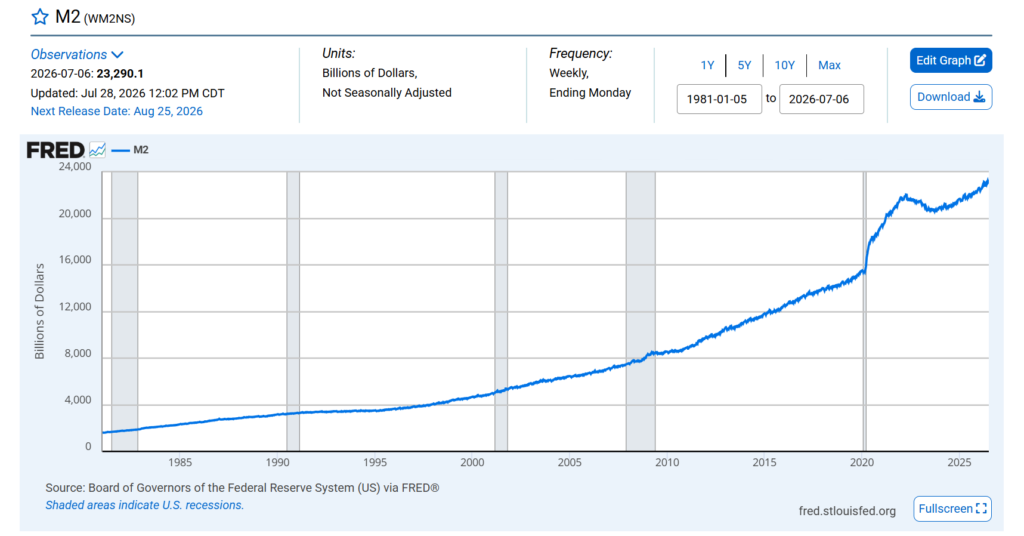Viewport: 1024px width, 536px height.
Task: Open the Shaded areas recessions link
Action: click(x=144, y=505)
